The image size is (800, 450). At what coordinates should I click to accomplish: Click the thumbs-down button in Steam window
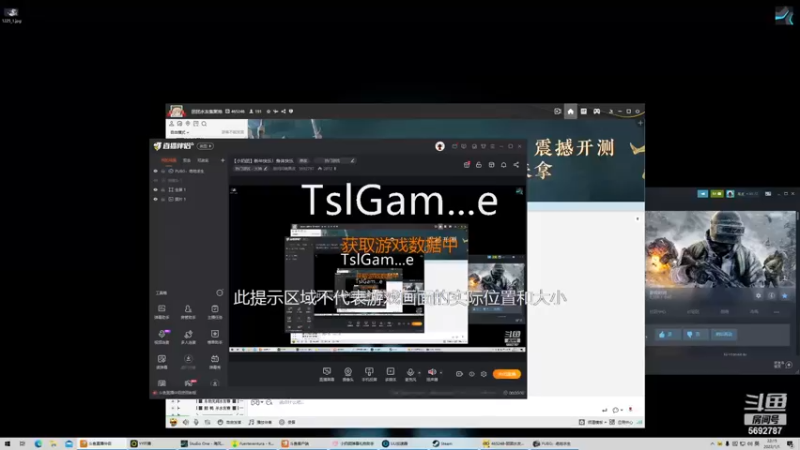click(x=694, y=334)
